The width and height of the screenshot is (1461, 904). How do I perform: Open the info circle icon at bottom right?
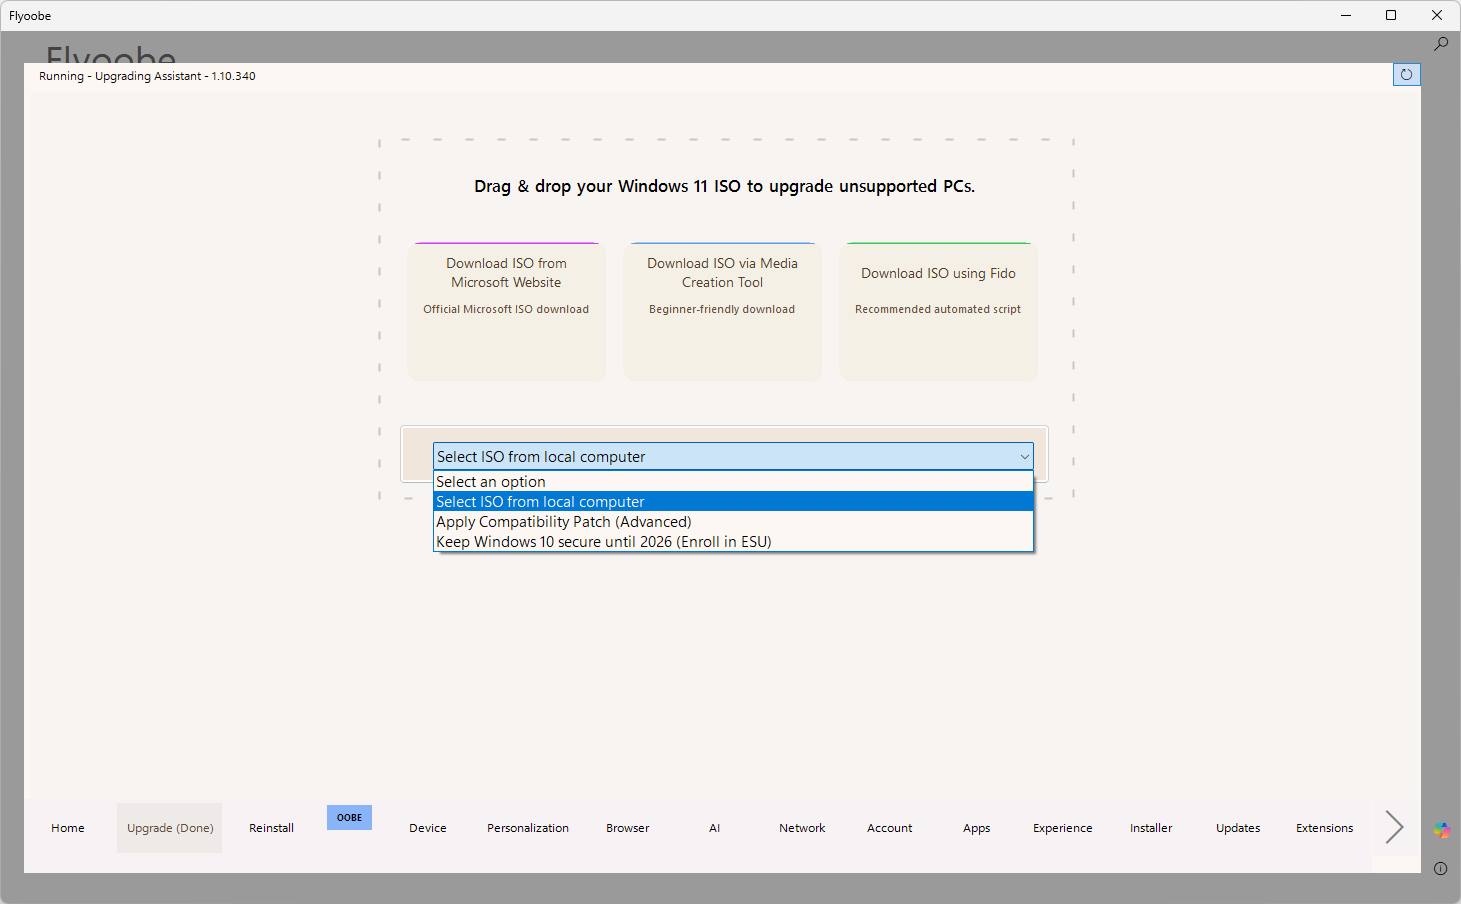pyautogui.click(x=1441, y=868)
